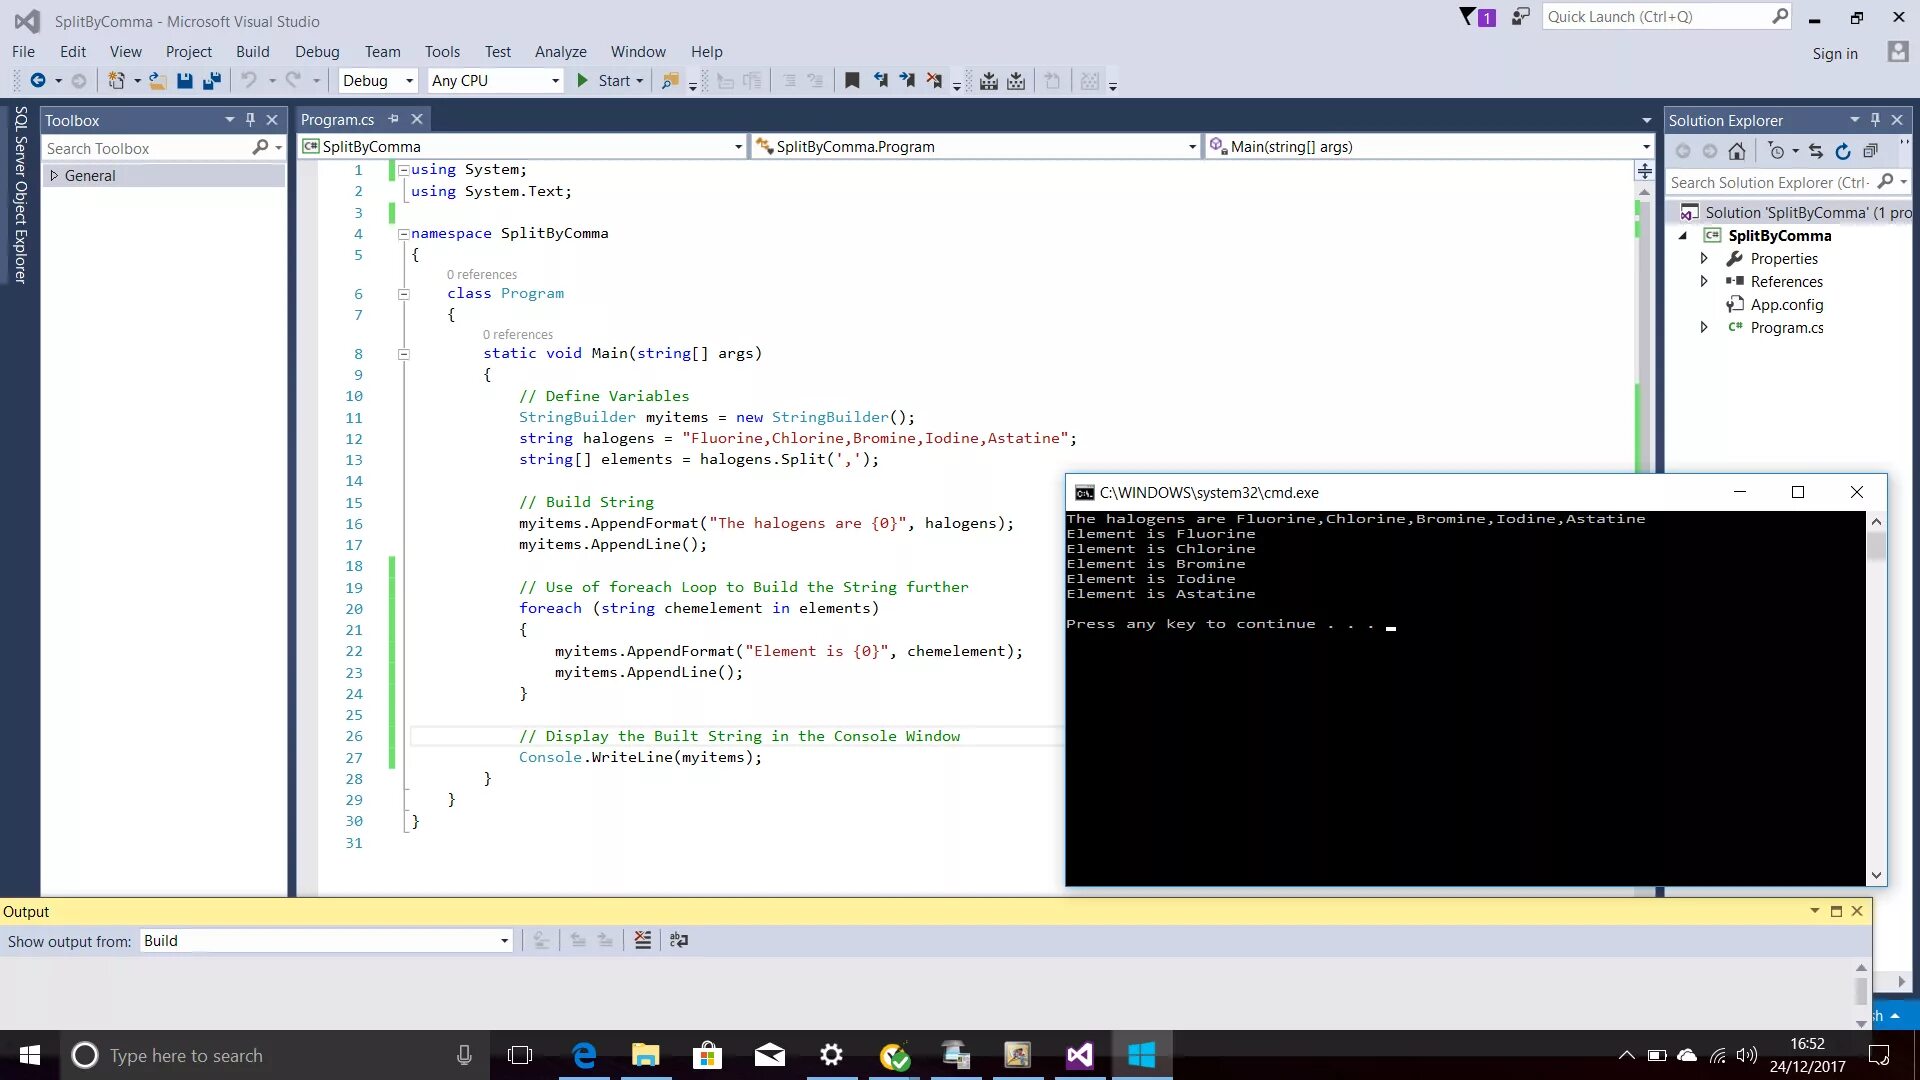This screenshot has height=1080, width=1920.
Task: Click the cmd console vertical scrollbar
Action: tap(1876, 698)
